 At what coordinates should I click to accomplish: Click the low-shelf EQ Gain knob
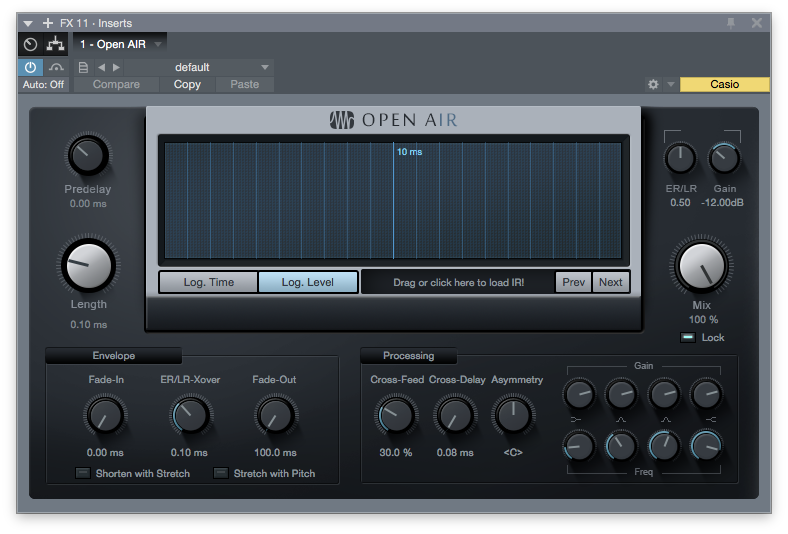pyautogui.click(x=579, y=394)
